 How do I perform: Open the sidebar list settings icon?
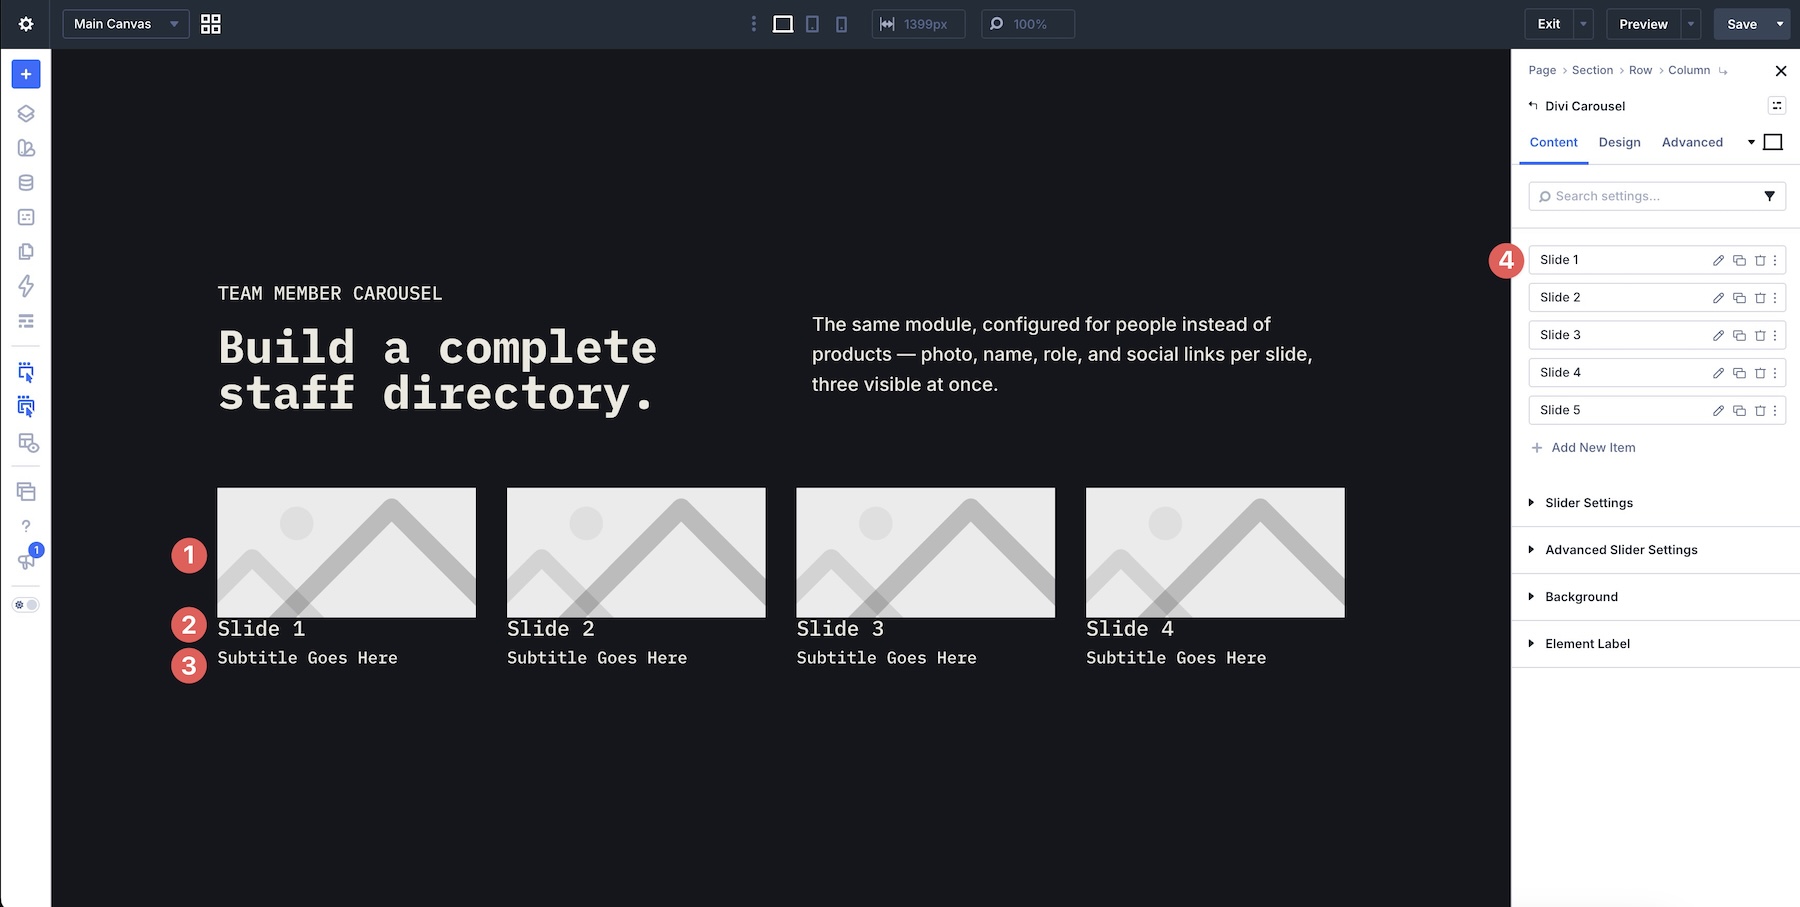26,321
